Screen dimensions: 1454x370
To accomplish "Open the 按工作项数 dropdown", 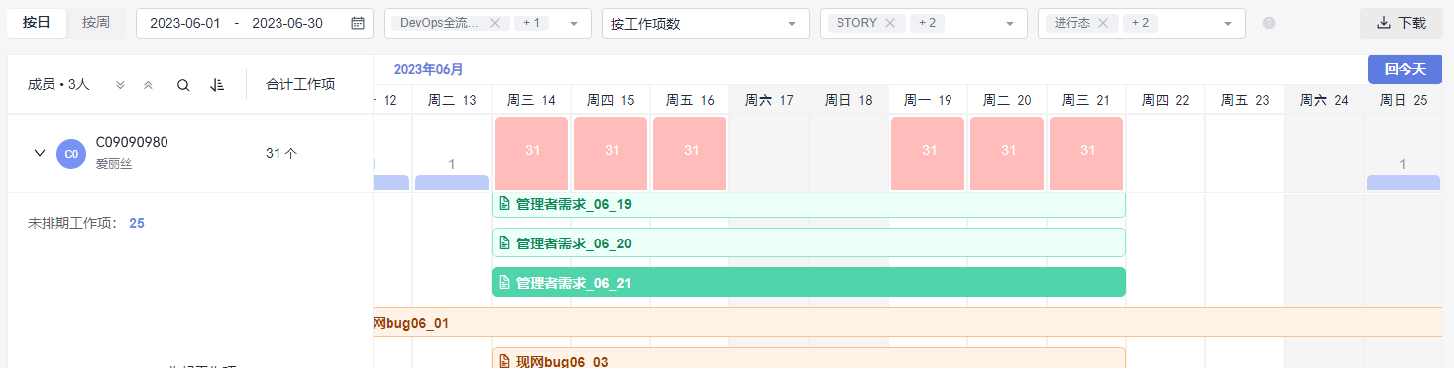I will coord(705,23).
